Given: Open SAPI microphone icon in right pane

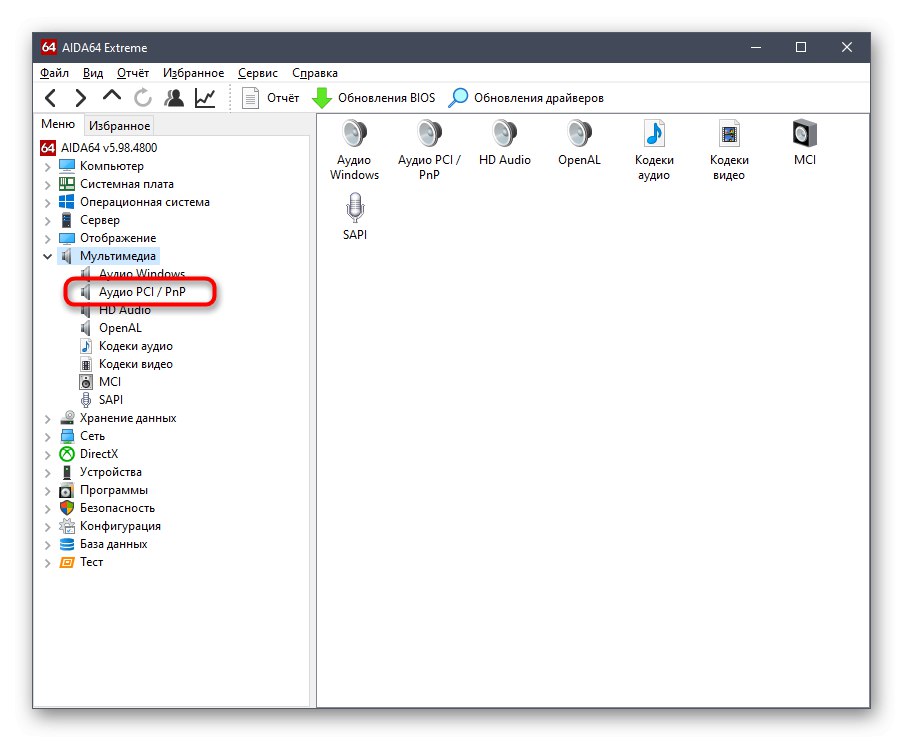Looking at the screenshot, I should coord(355,216).
